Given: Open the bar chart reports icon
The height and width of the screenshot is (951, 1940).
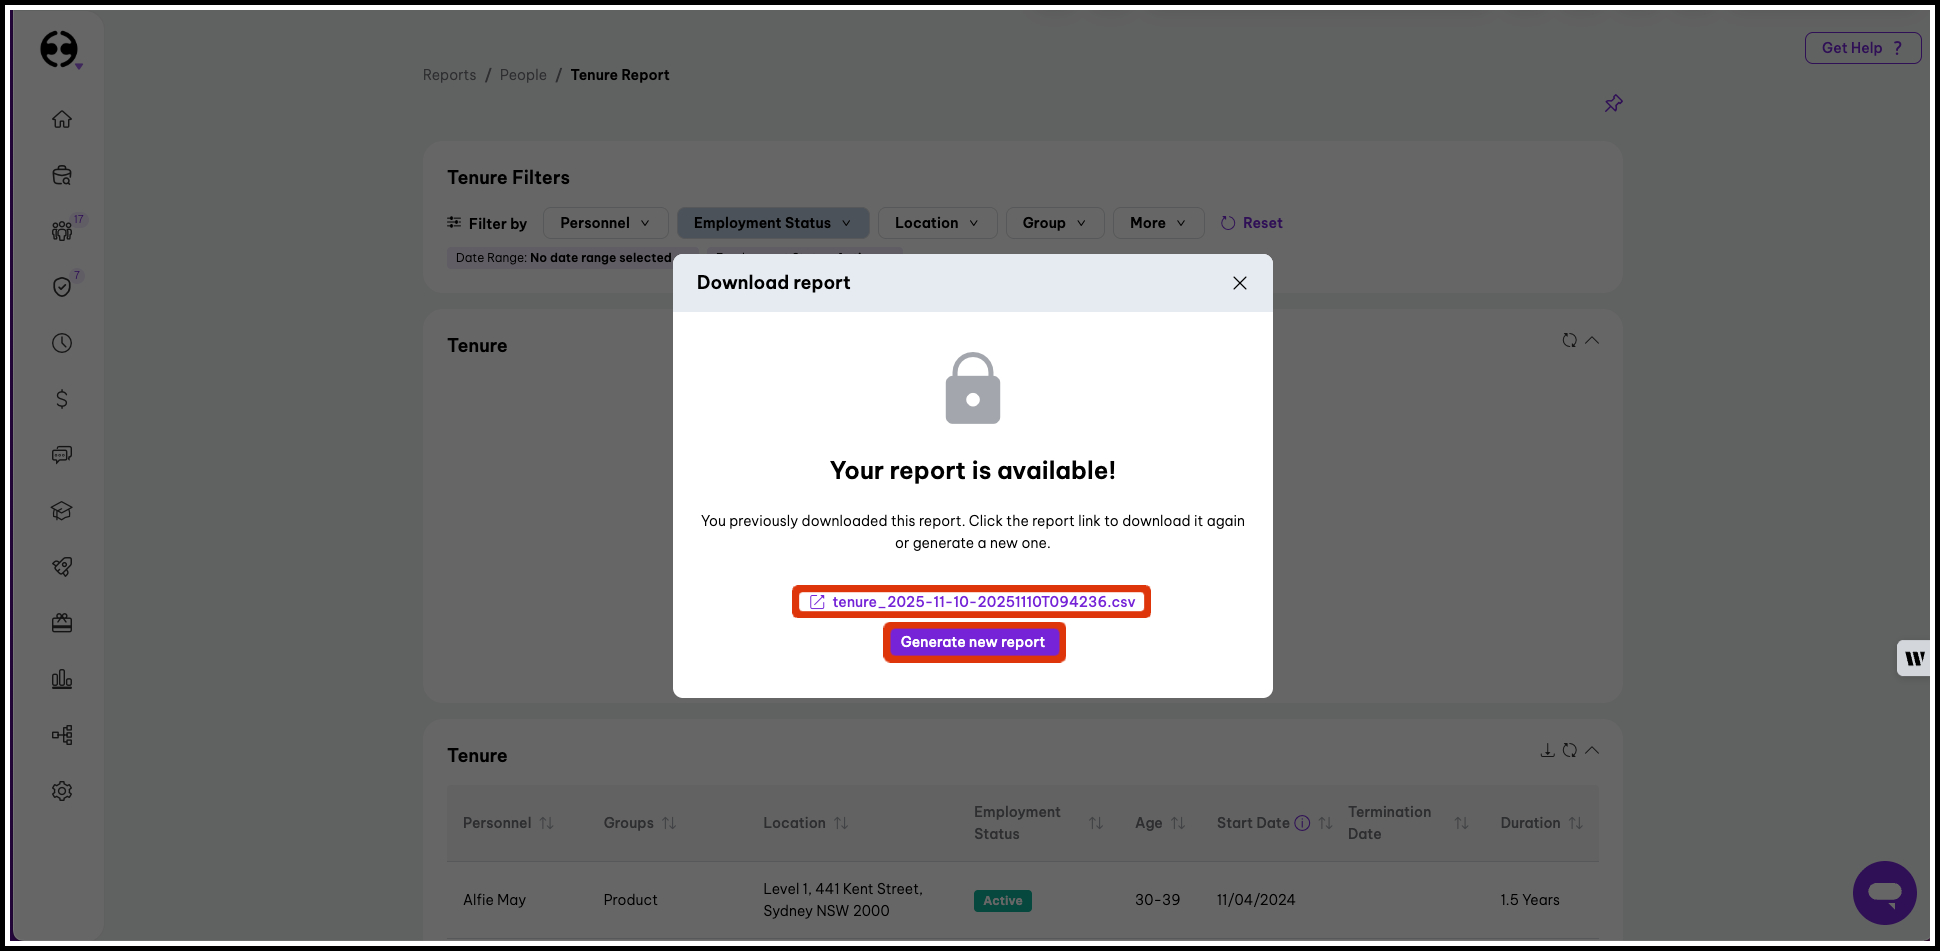Looking at the screenshot, I should click(62, 679).
